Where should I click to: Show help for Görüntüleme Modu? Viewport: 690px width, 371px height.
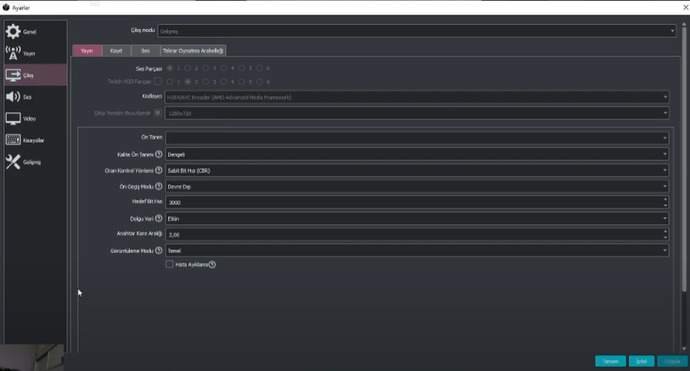[x=158, y=250]
